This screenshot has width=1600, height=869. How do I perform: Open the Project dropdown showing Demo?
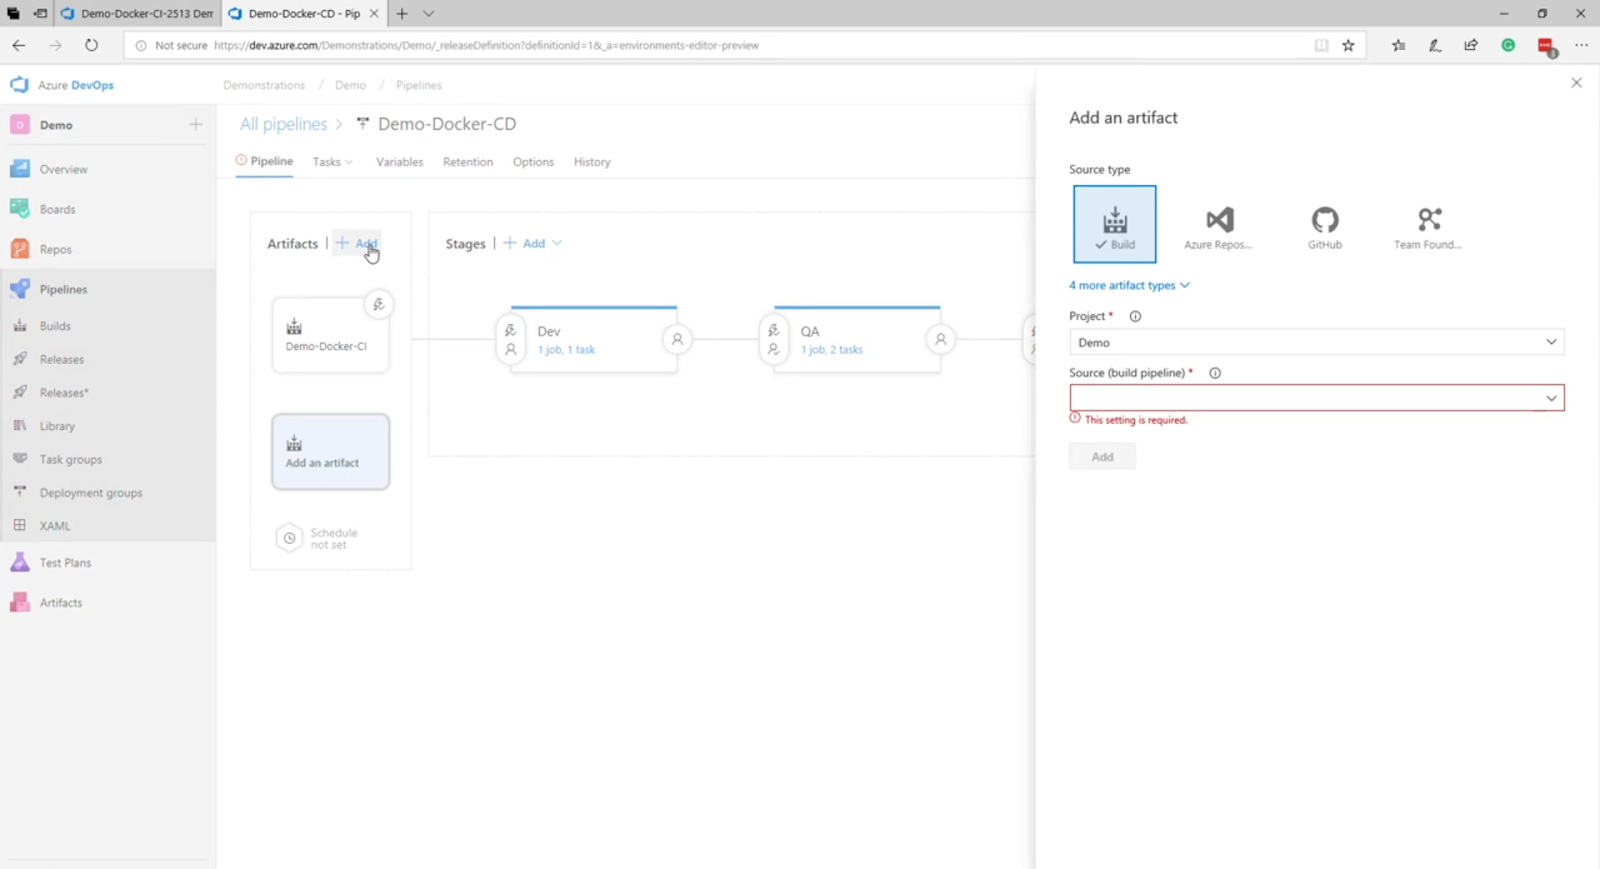tap(1316, 342)
